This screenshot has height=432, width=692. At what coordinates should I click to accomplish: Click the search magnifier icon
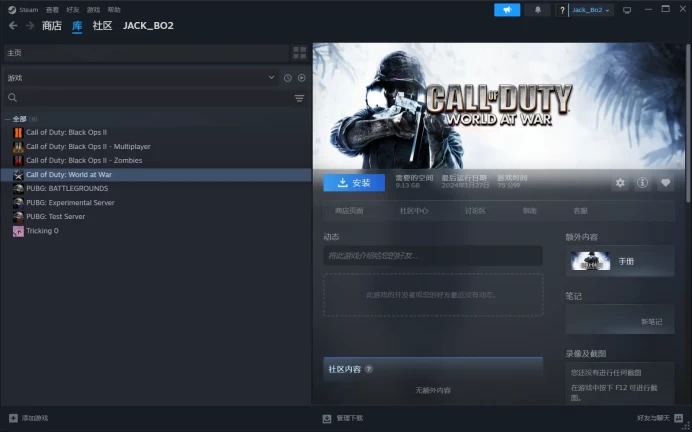point(12,98)
